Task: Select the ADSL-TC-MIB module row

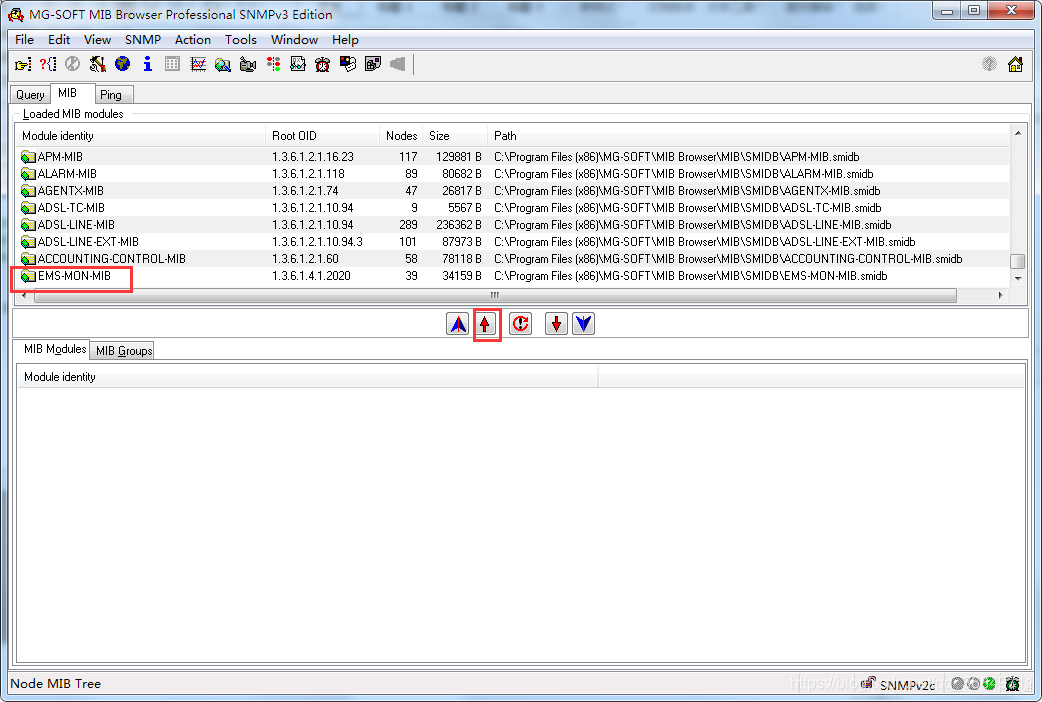Action: 513,208
